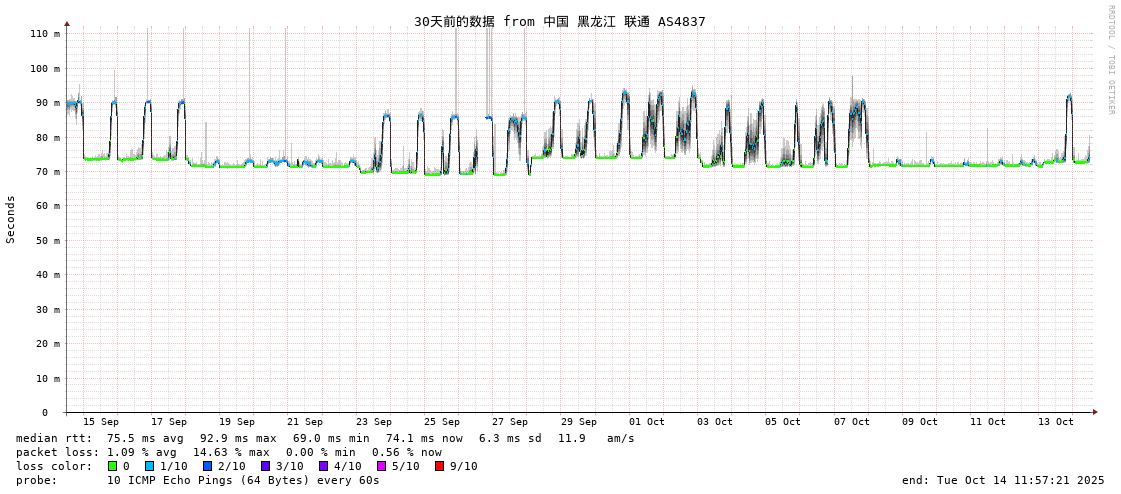The image size is (1121, 494).
Task: Click the red 9/10 loss swatch
Action: (440, 466)
